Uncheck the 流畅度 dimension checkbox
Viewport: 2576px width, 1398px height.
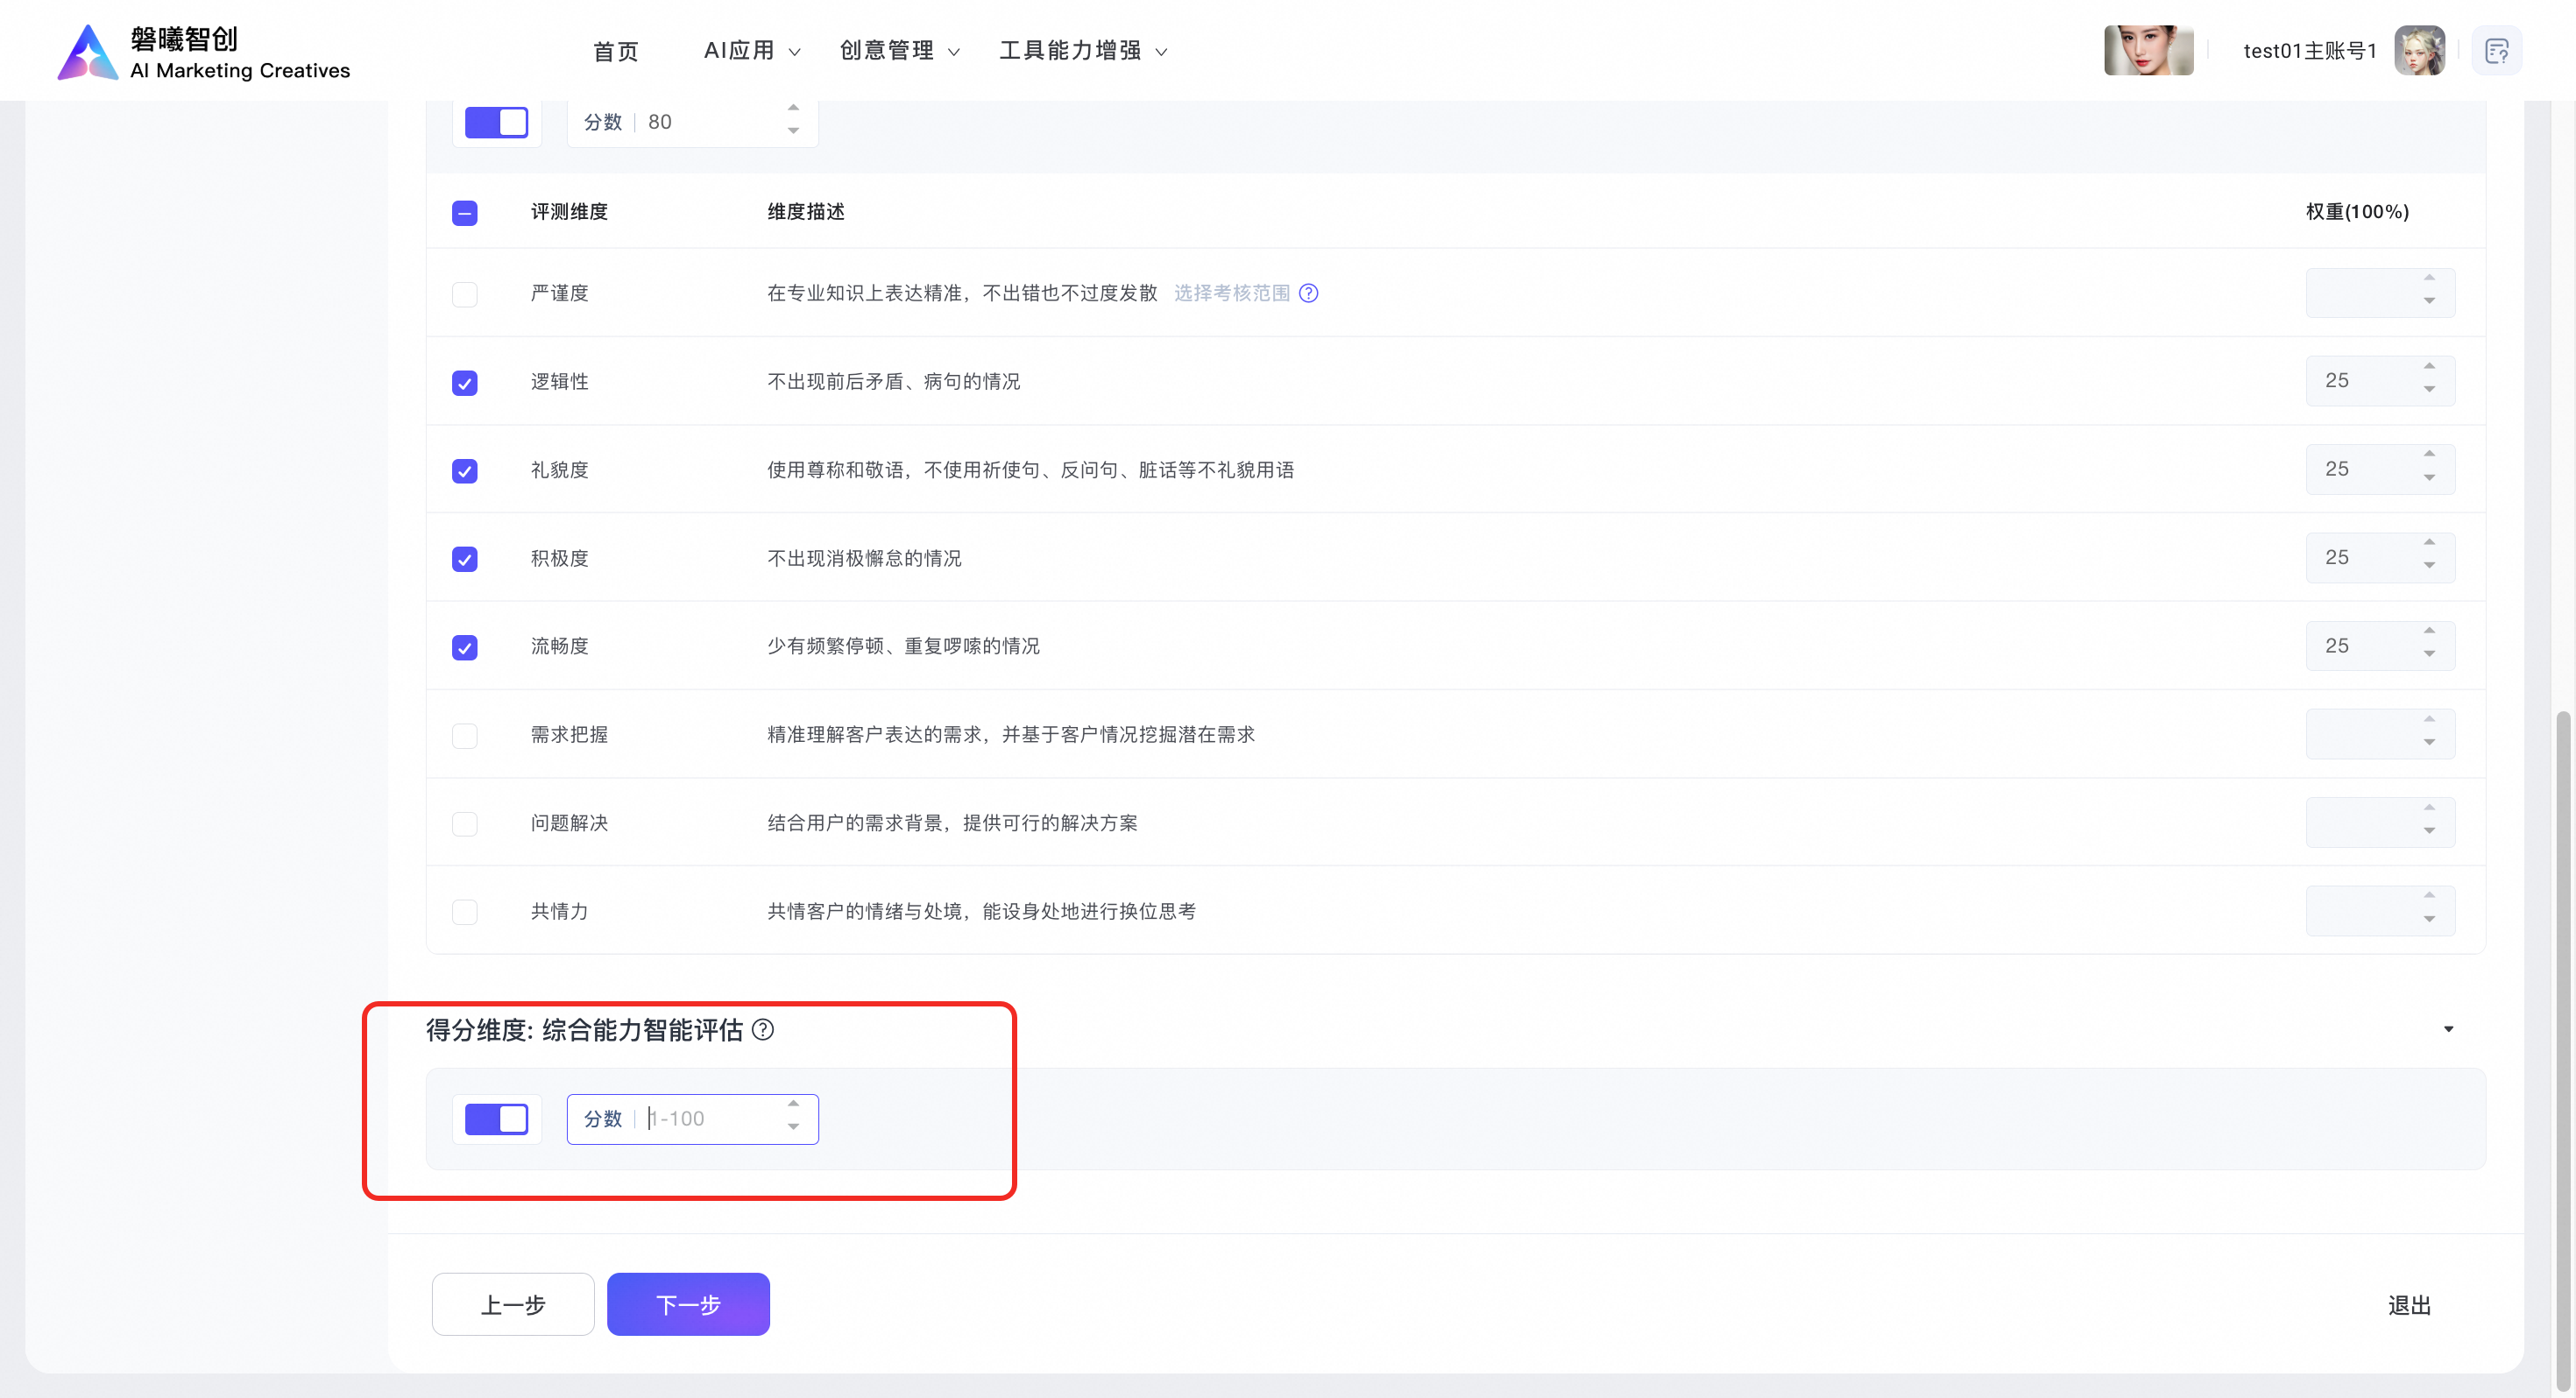pyautogui.click(x=464, y=648)
